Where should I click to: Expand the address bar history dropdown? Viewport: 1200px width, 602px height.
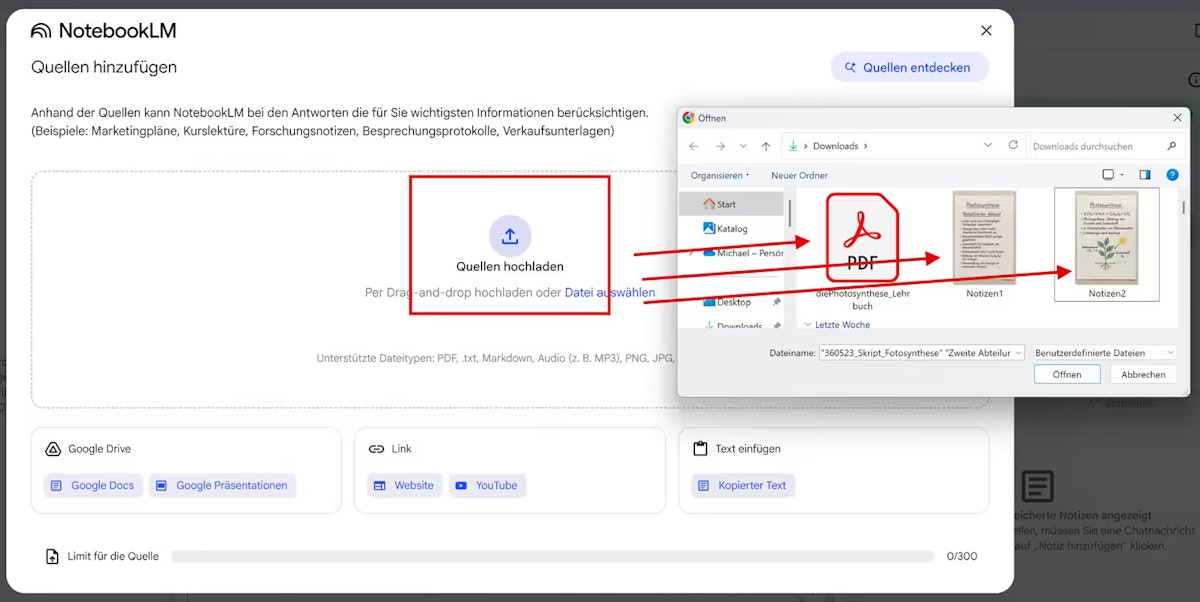pyautogui.click(x=988, y=146)
